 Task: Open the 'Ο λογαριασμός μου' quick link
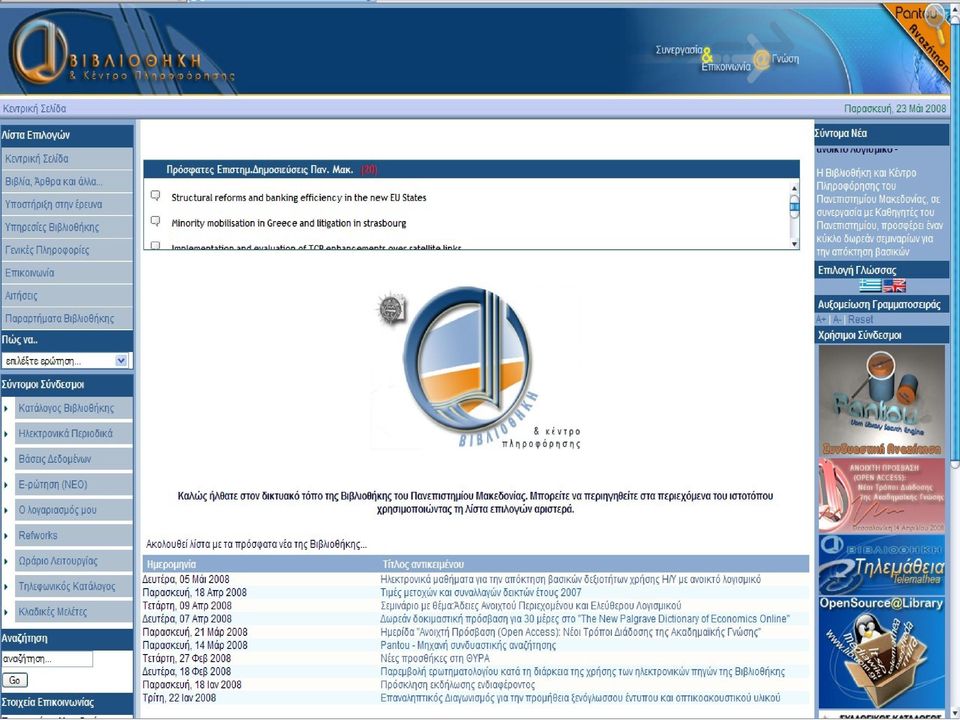pyautogui.click(x=74, y=511)
